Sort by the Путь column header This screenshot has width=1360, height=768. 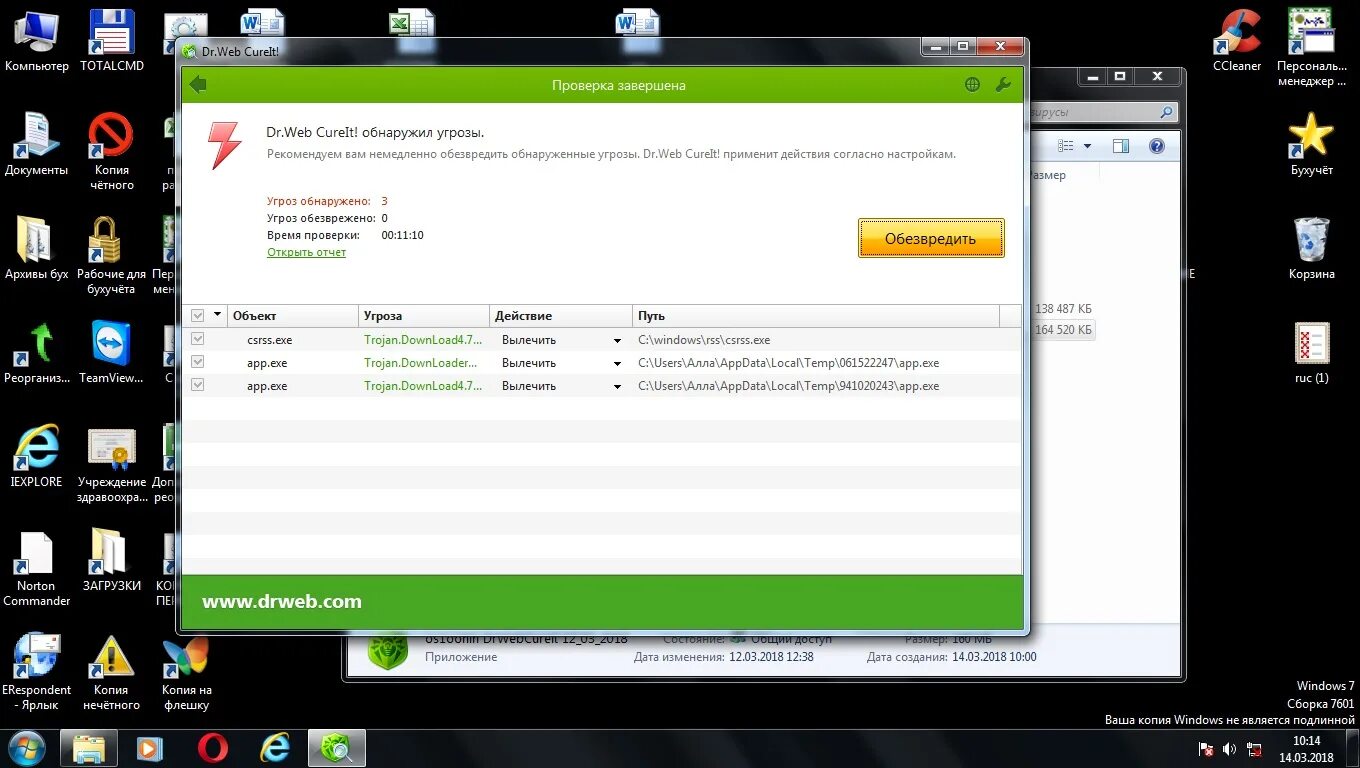click(816, 316)
